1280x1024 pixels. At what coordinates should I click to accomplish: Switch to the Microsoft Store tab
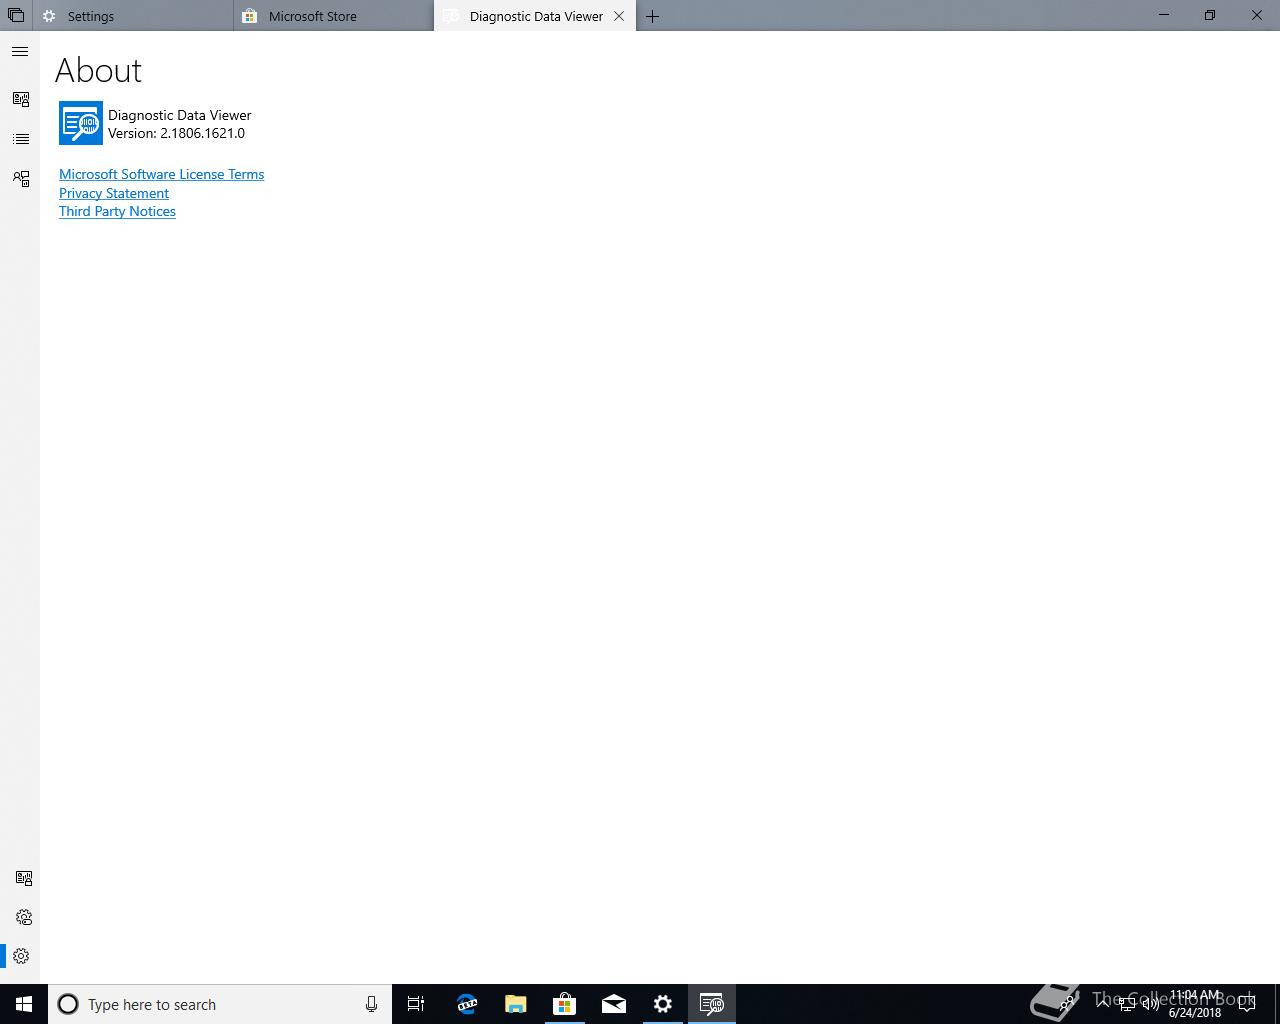click(334, 16)
